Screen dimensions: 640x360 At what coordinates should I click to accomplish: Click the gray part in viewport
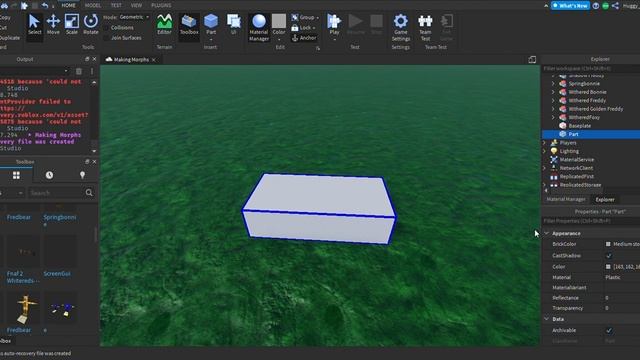click(319, 208)
